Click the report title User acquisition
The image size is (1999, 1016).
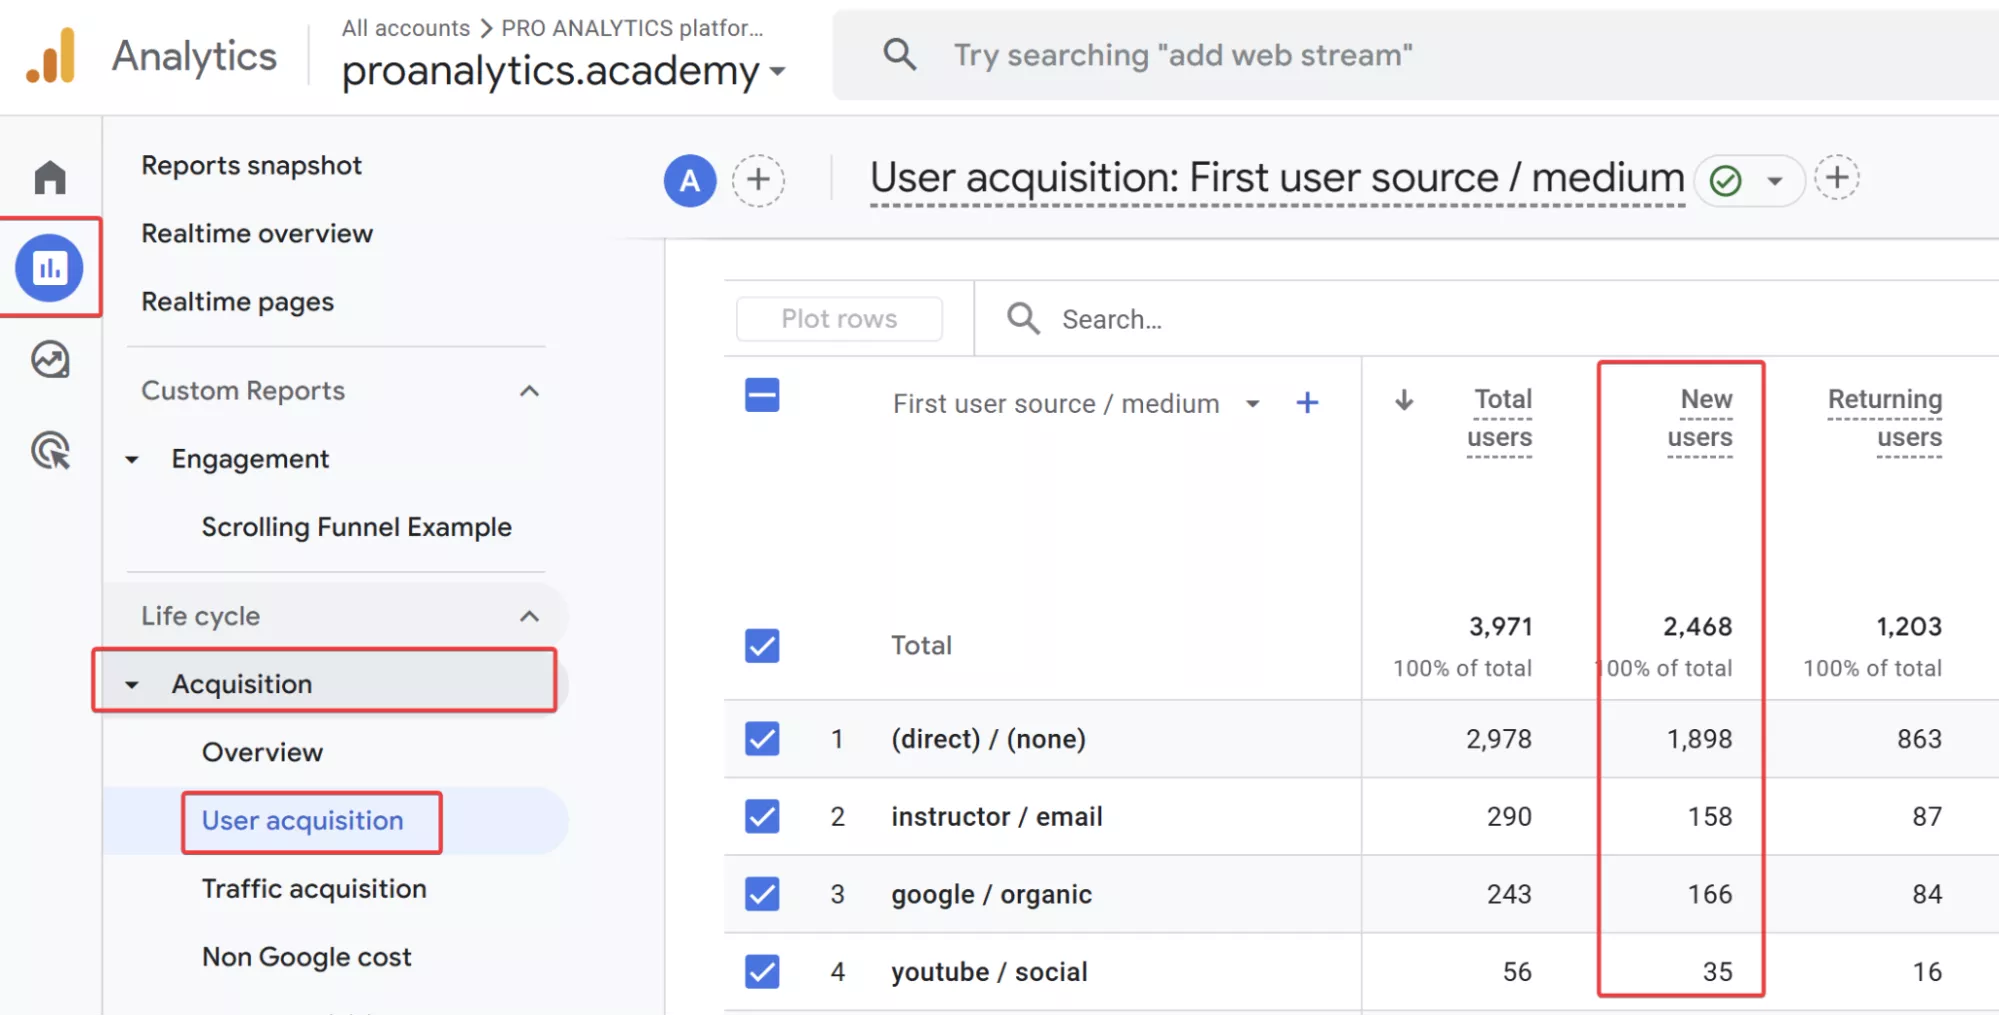(1277, 178)
